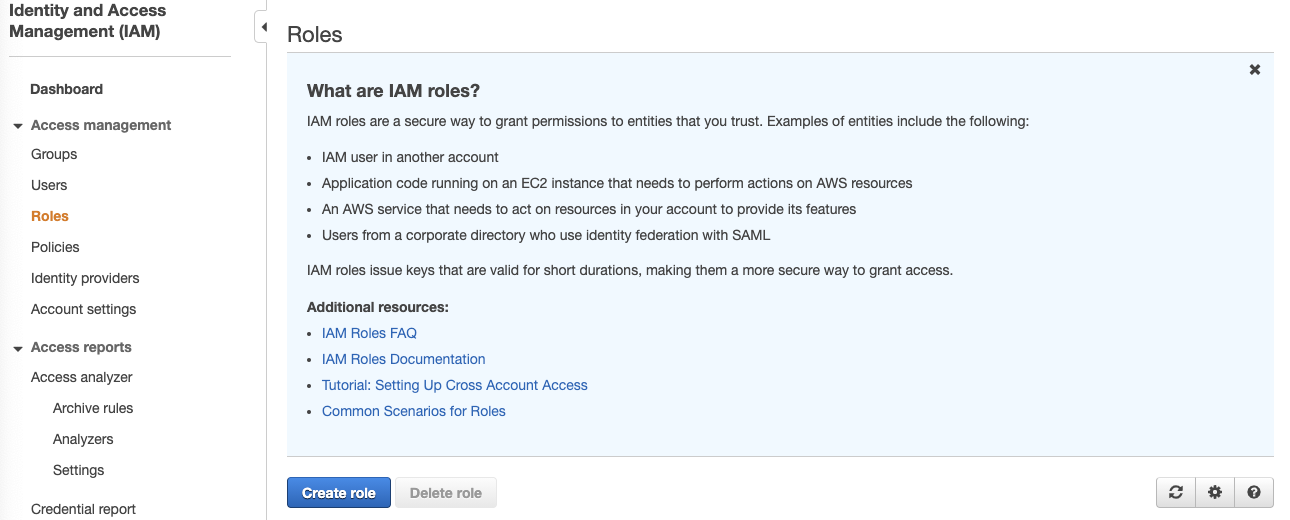Open Identity providers page

(85, 278)
